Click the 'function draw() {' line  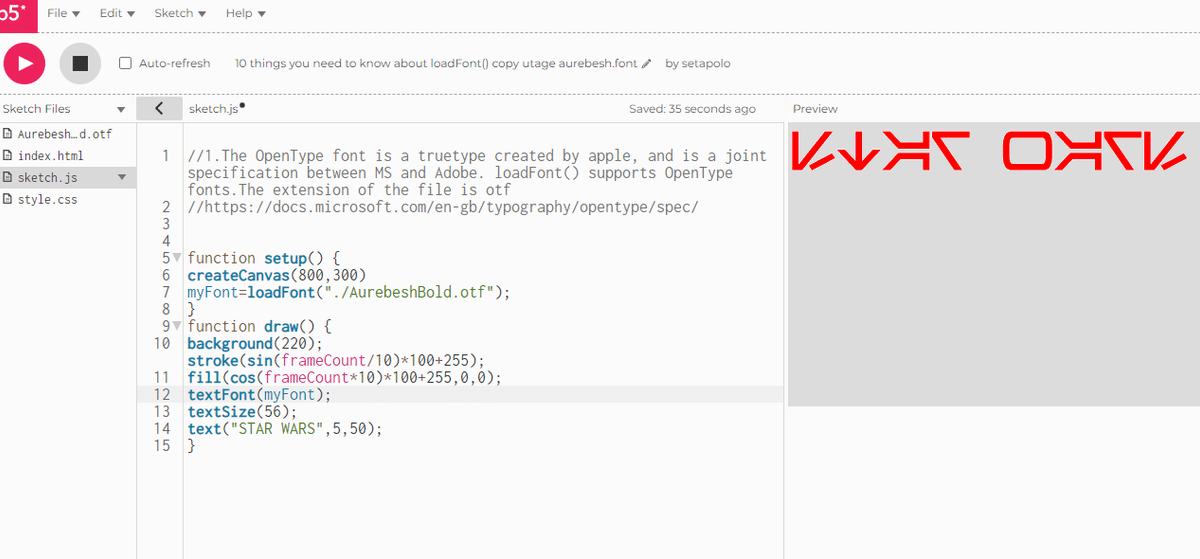pos(259,326)
